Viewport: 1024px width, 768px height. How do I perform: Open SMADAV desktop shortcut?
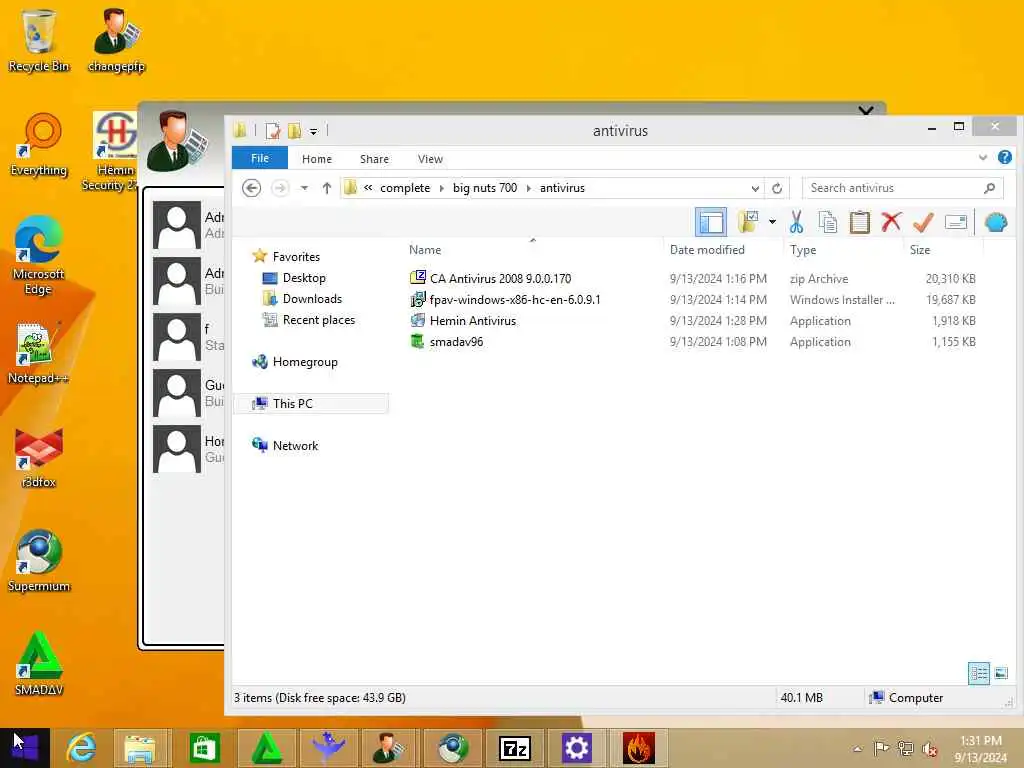point(39,664)
